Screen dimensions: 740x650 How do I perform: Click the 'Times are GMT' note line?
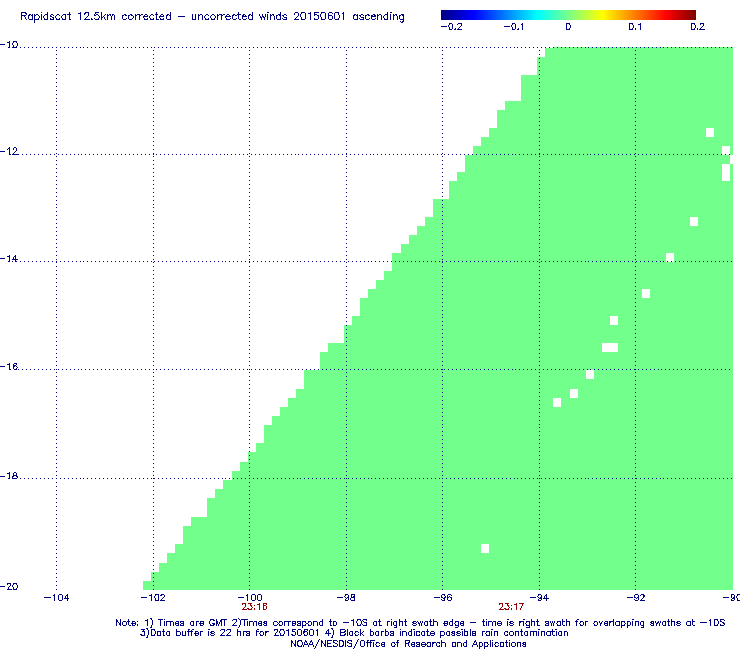click(x=420, y=623)
